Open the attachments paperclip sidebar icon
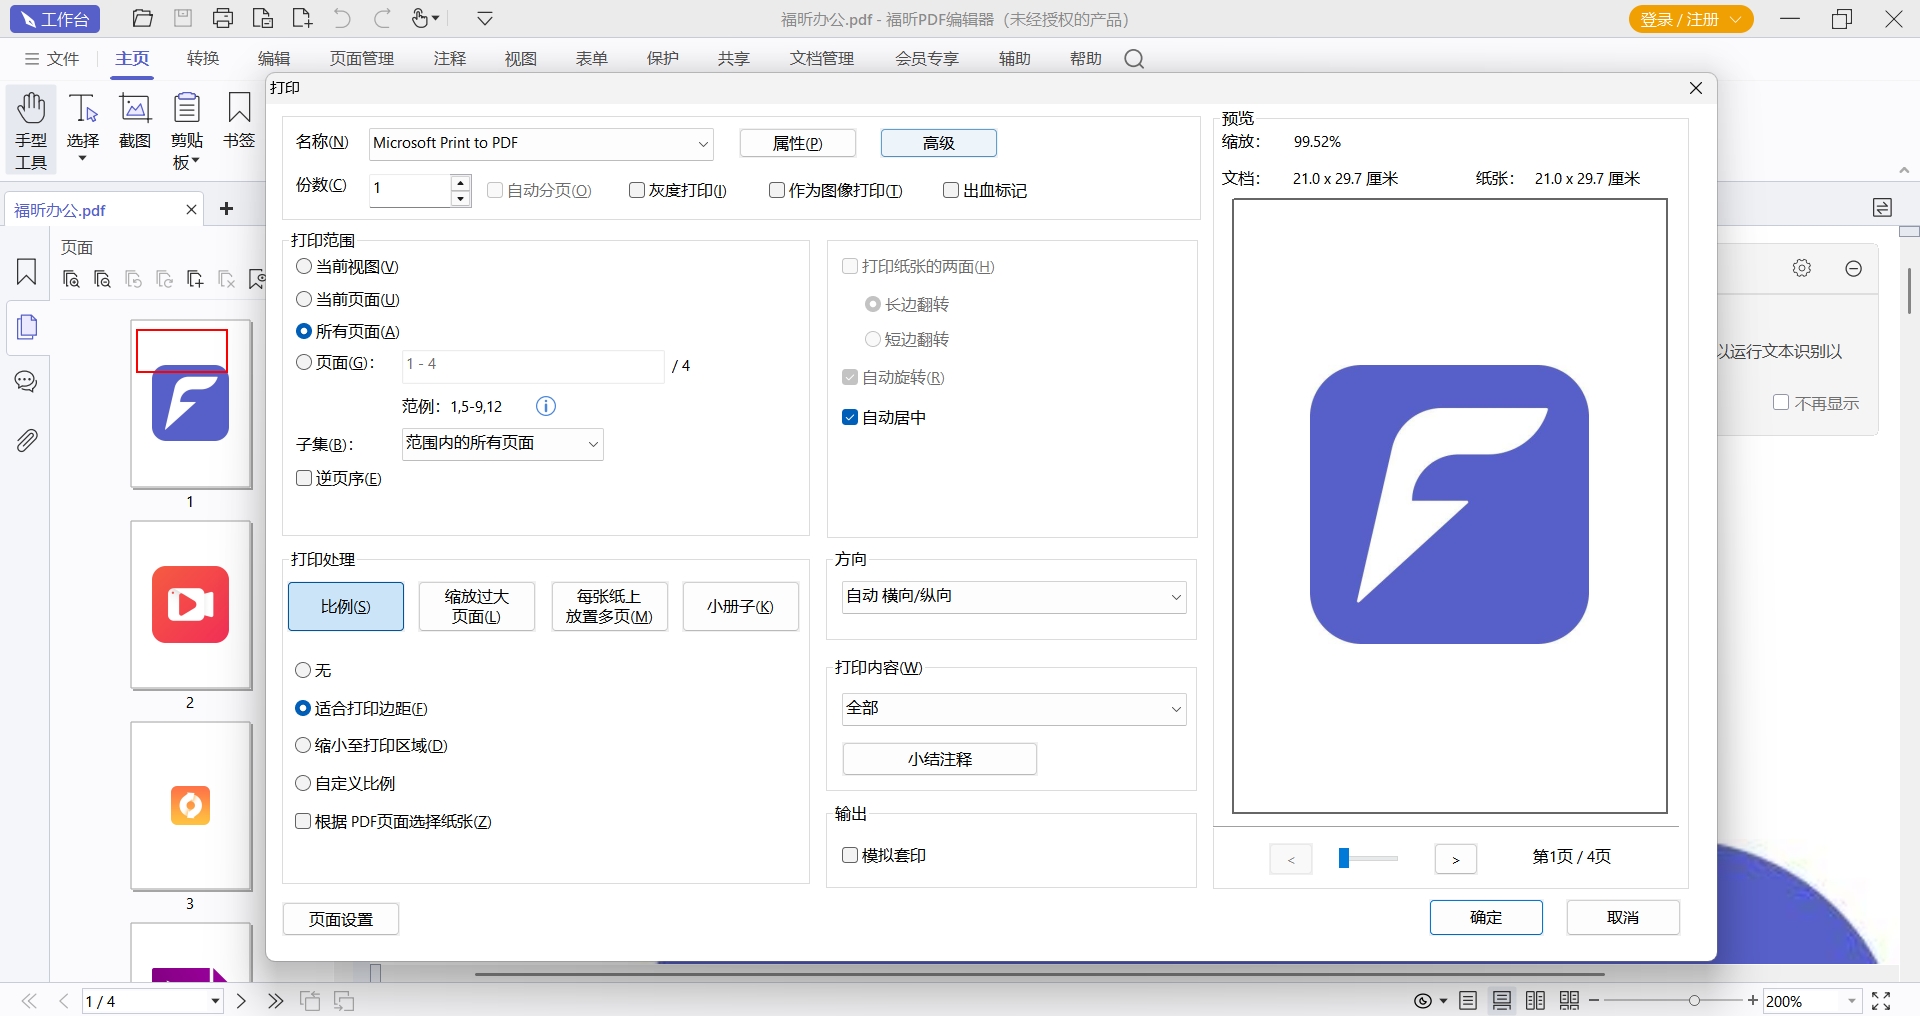 27,440
